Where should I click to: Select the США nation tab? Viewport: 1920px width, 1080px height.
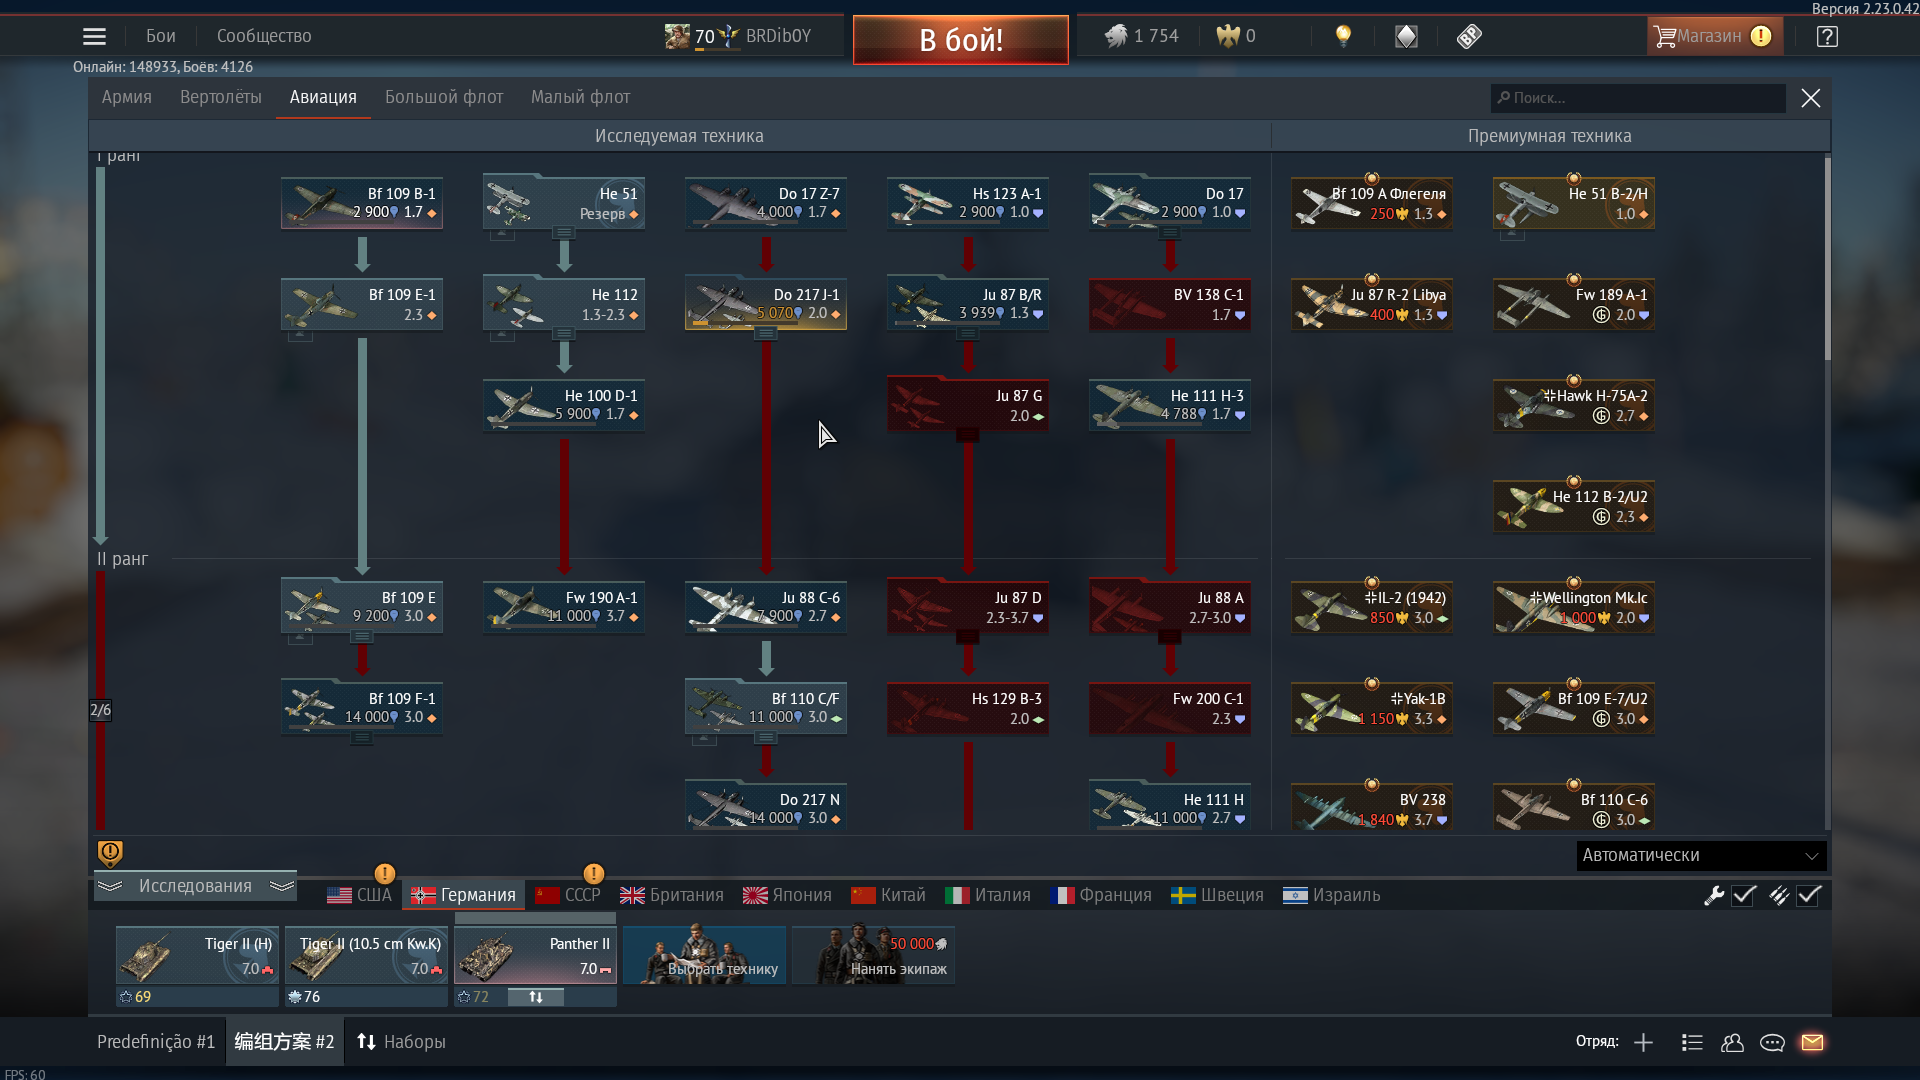click(360, 895)
